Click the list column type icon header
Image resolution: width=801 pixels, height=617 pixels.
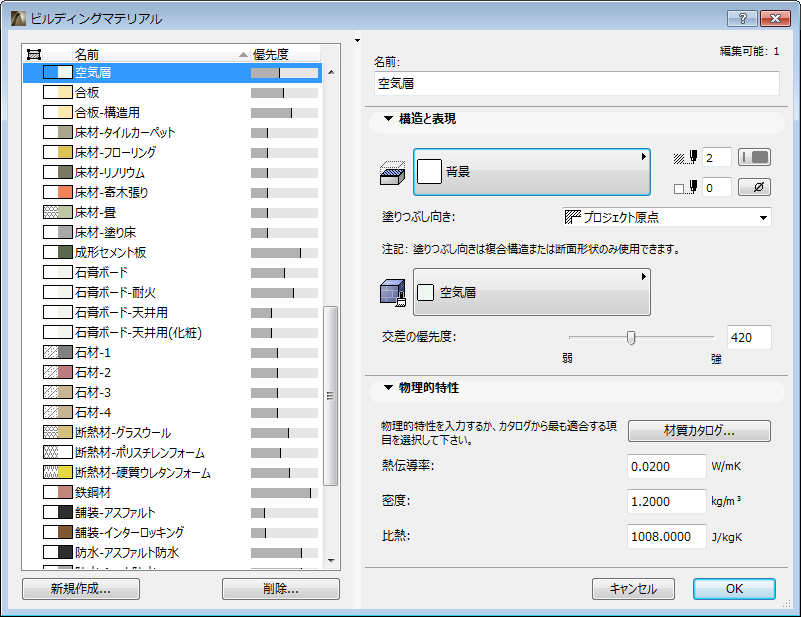[34, 54]
